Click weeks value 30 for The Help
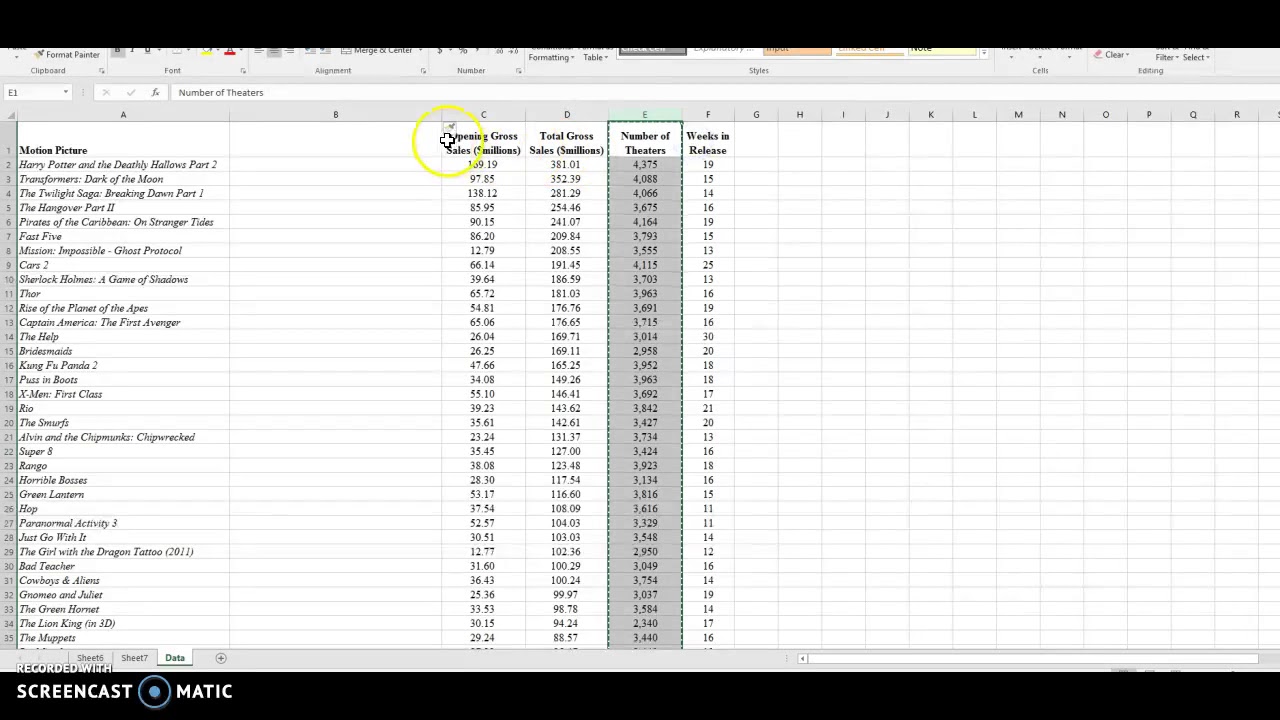Screen dimensions: 1280x720 (x=707, y=337)
